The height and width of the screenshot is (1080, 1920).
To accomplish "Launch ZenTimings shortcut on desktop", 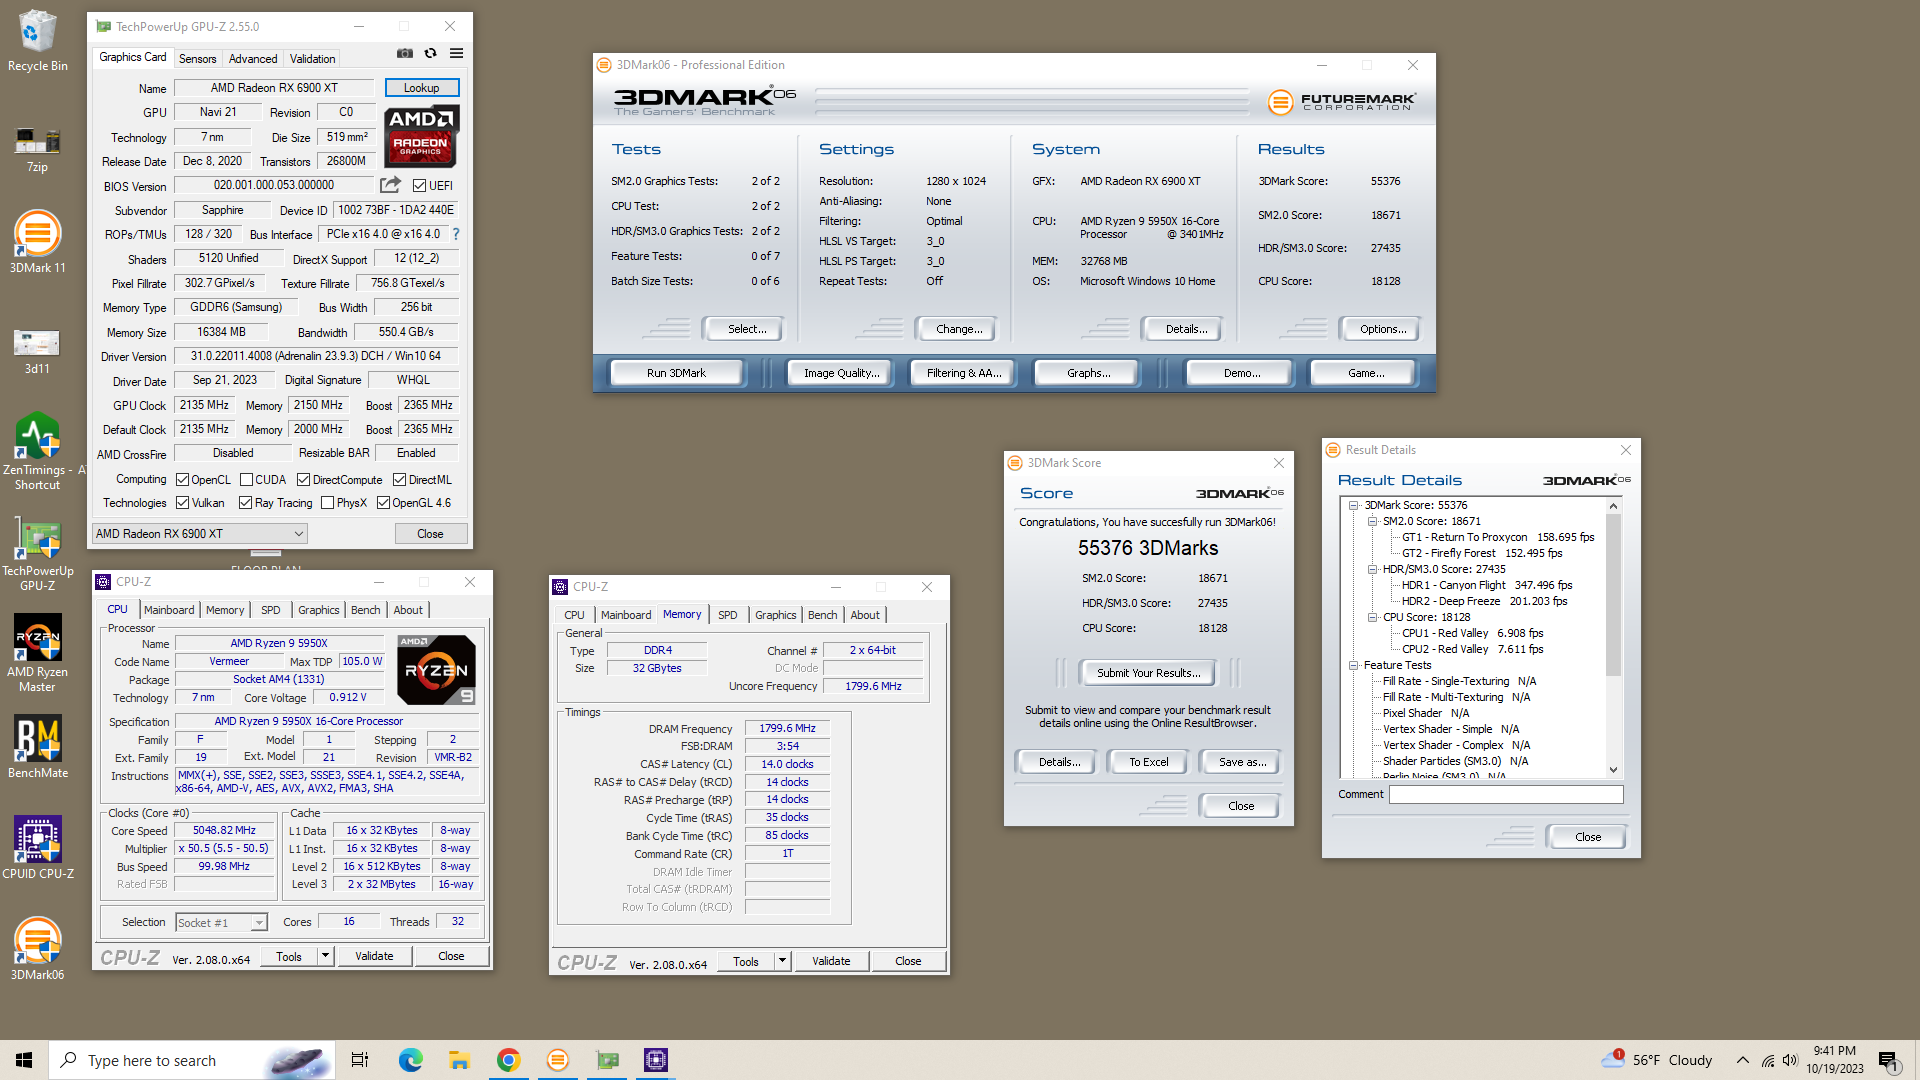I will [37, 450].
